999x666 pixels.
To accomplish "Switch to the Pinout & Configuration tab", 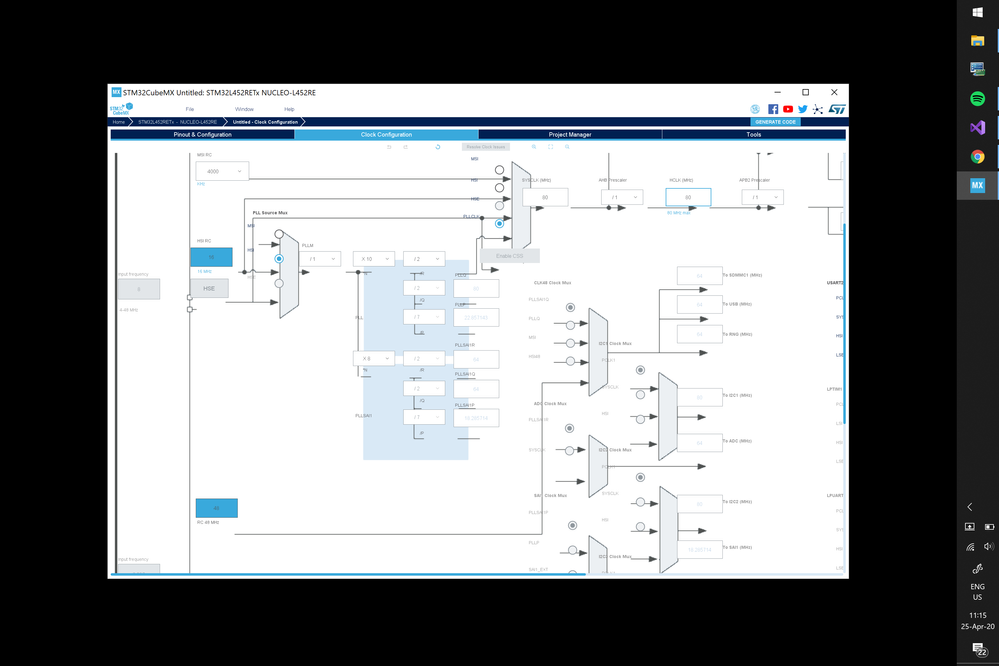I will click(203, 134).
